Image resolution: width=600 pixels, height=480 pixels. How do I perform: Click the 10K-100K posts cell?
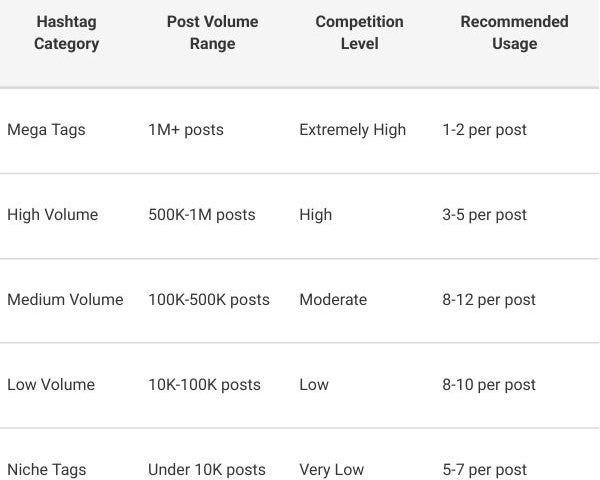coord(204,385)
